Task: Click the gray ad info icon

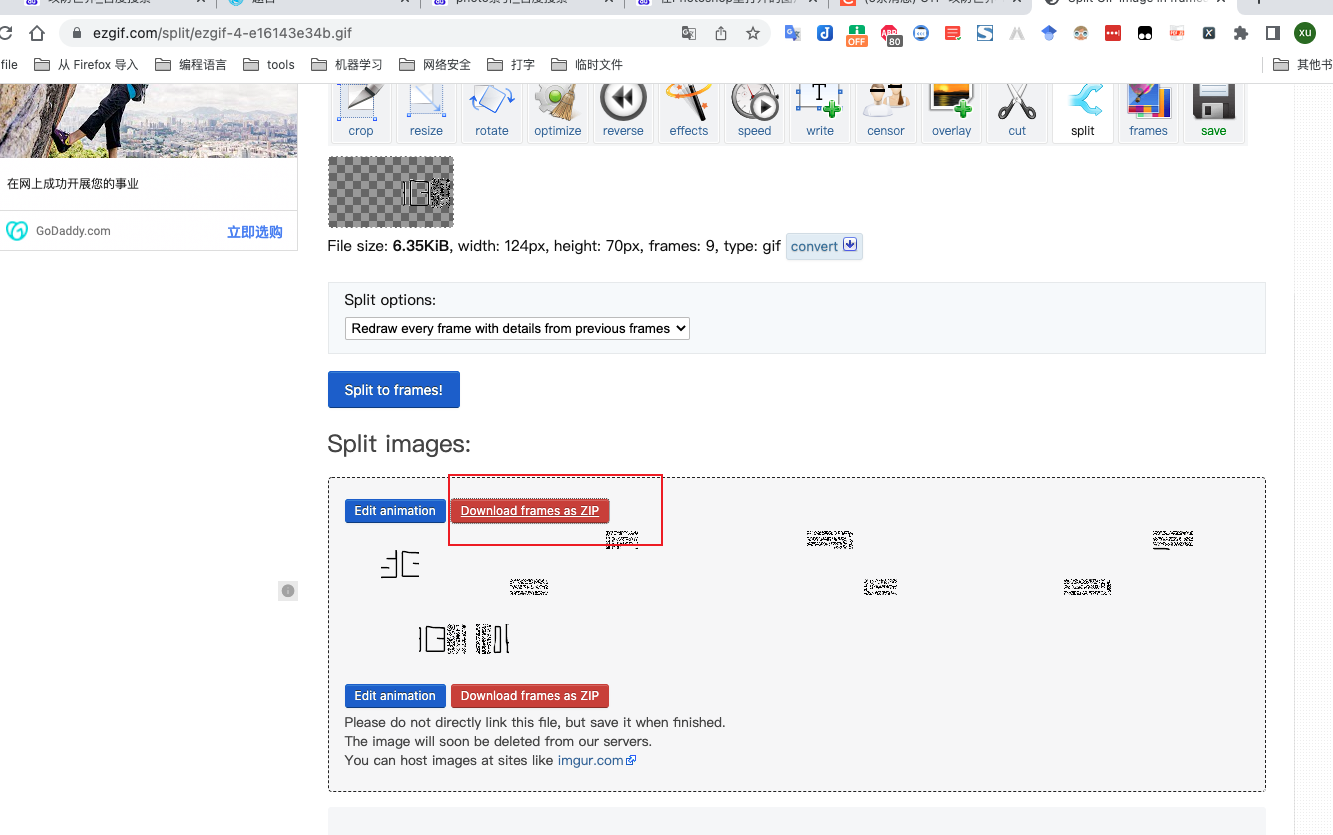Action: click(x=288, y=591)
